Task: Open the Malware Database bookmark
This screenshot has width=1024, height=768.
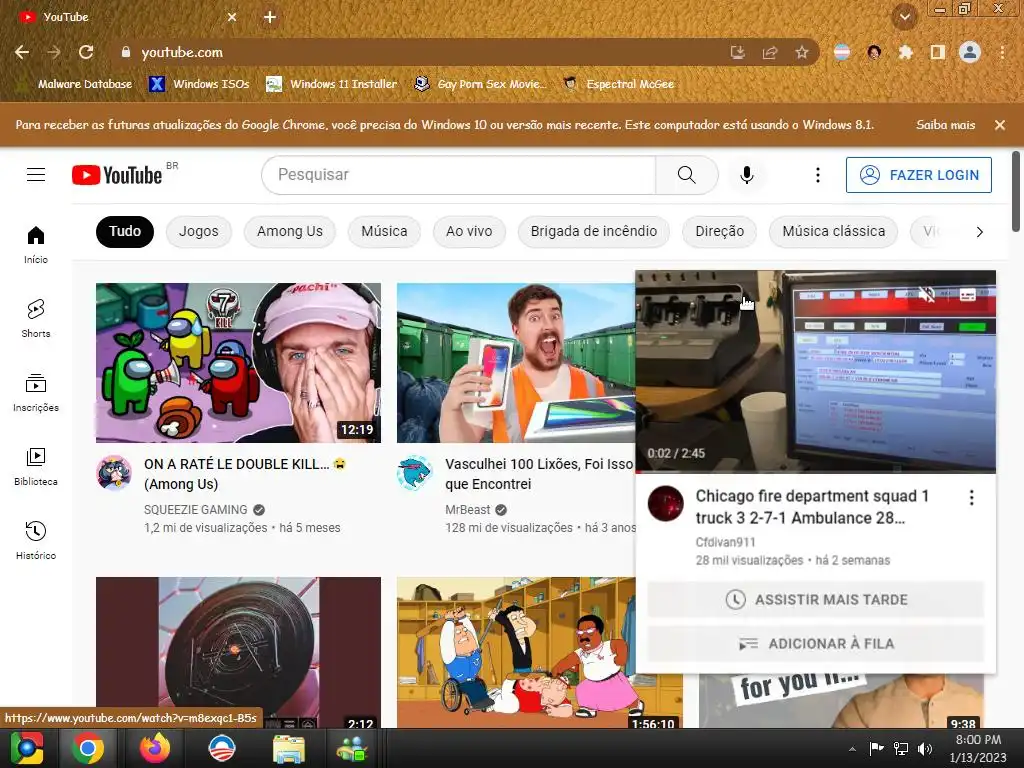Action: (76, 84)
